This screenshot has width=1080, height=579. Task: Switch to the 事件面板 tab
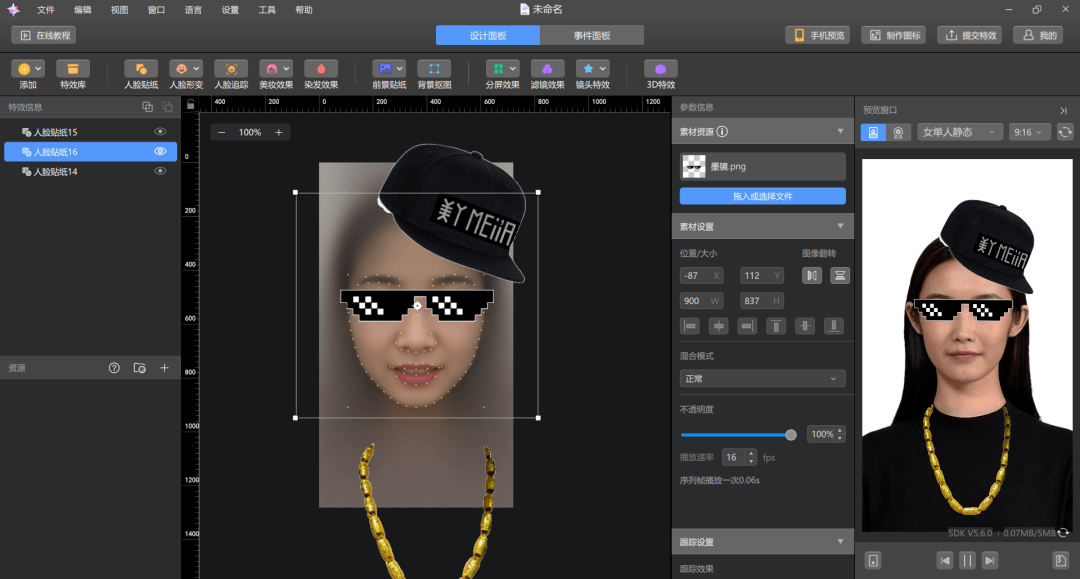[592, 35]
